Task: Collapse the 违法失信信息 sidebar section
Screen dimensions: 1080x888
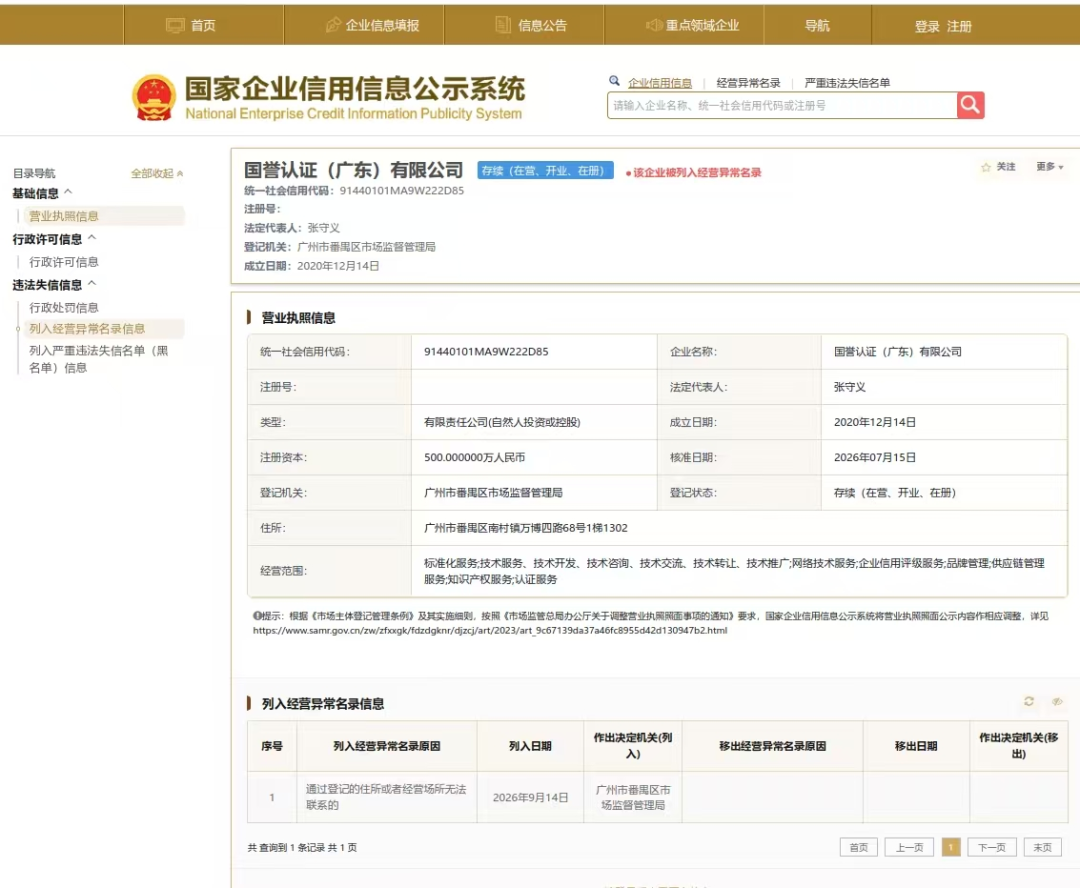Action: (54, 285)
